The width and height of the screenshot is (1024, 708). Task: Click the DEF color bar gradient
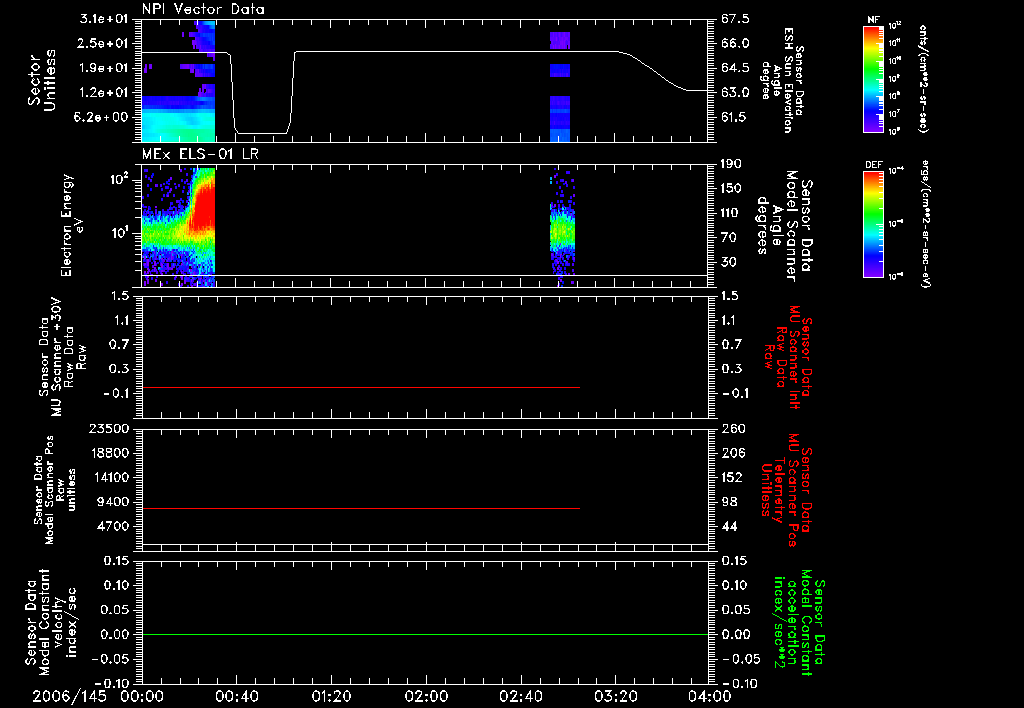(x=874, y=224)
